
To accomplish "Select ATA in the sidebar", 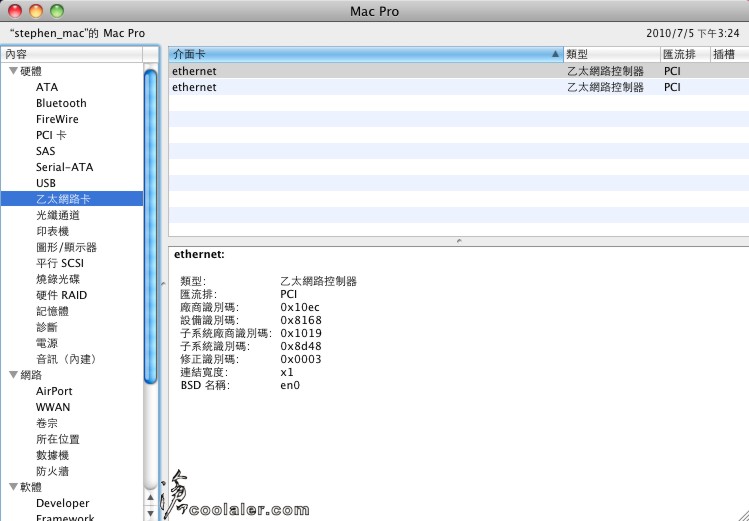I will tap(47, 87).
